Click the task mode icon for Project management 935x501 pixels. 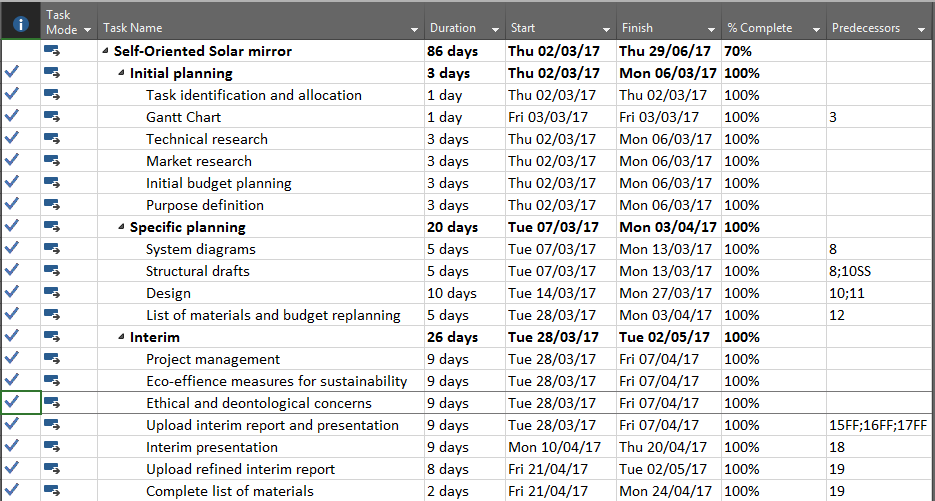[x=52, y=359]
